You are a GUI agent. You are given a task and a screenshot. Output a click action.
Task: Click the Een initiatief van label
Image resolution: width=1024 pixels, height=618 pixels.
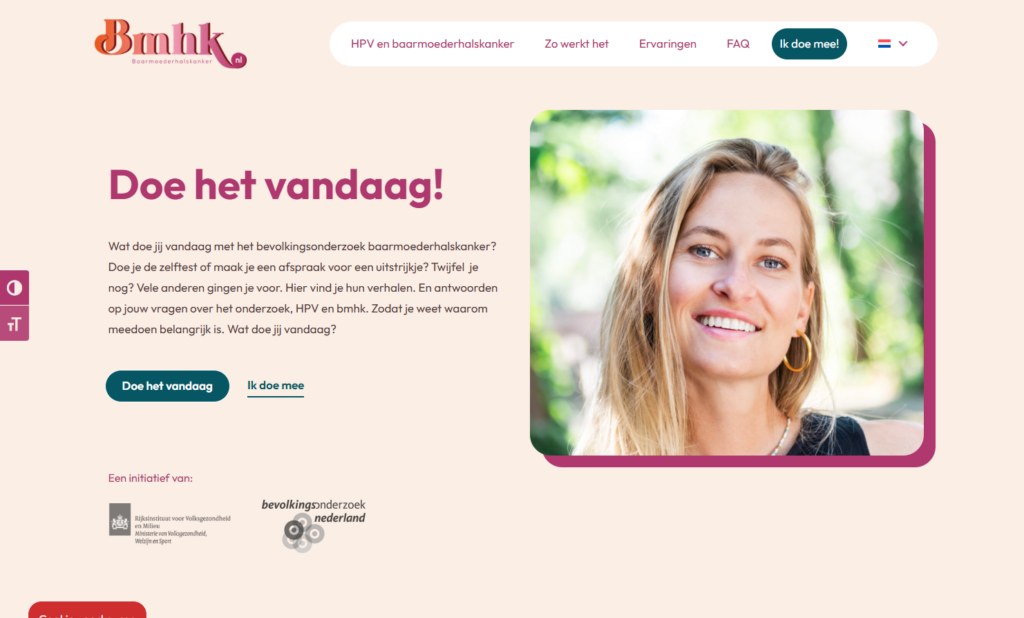[x=150, y=478]
